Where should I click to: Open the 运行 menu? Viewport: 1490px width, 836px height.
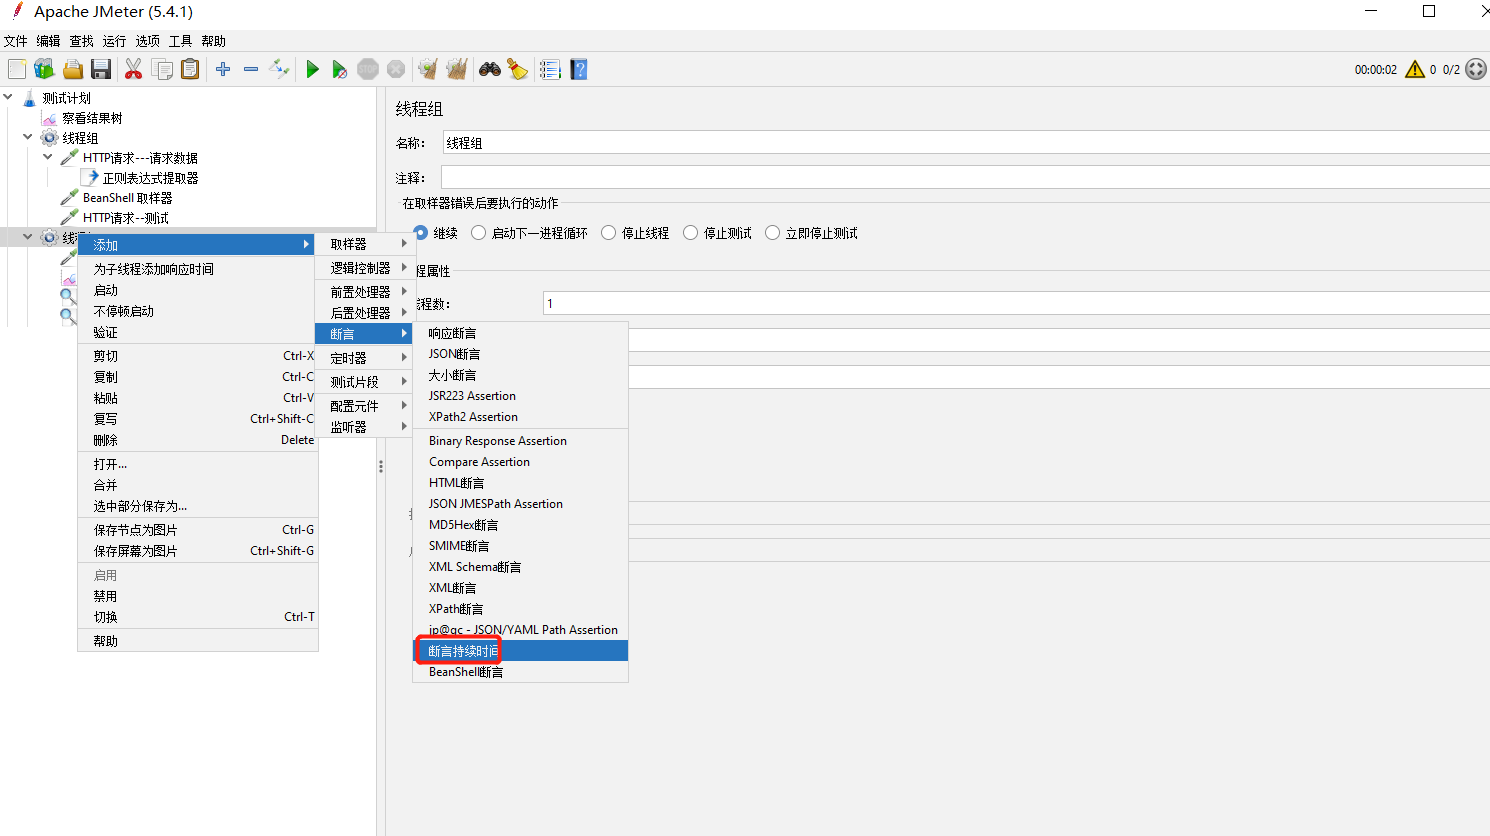(x=115, y=41)
